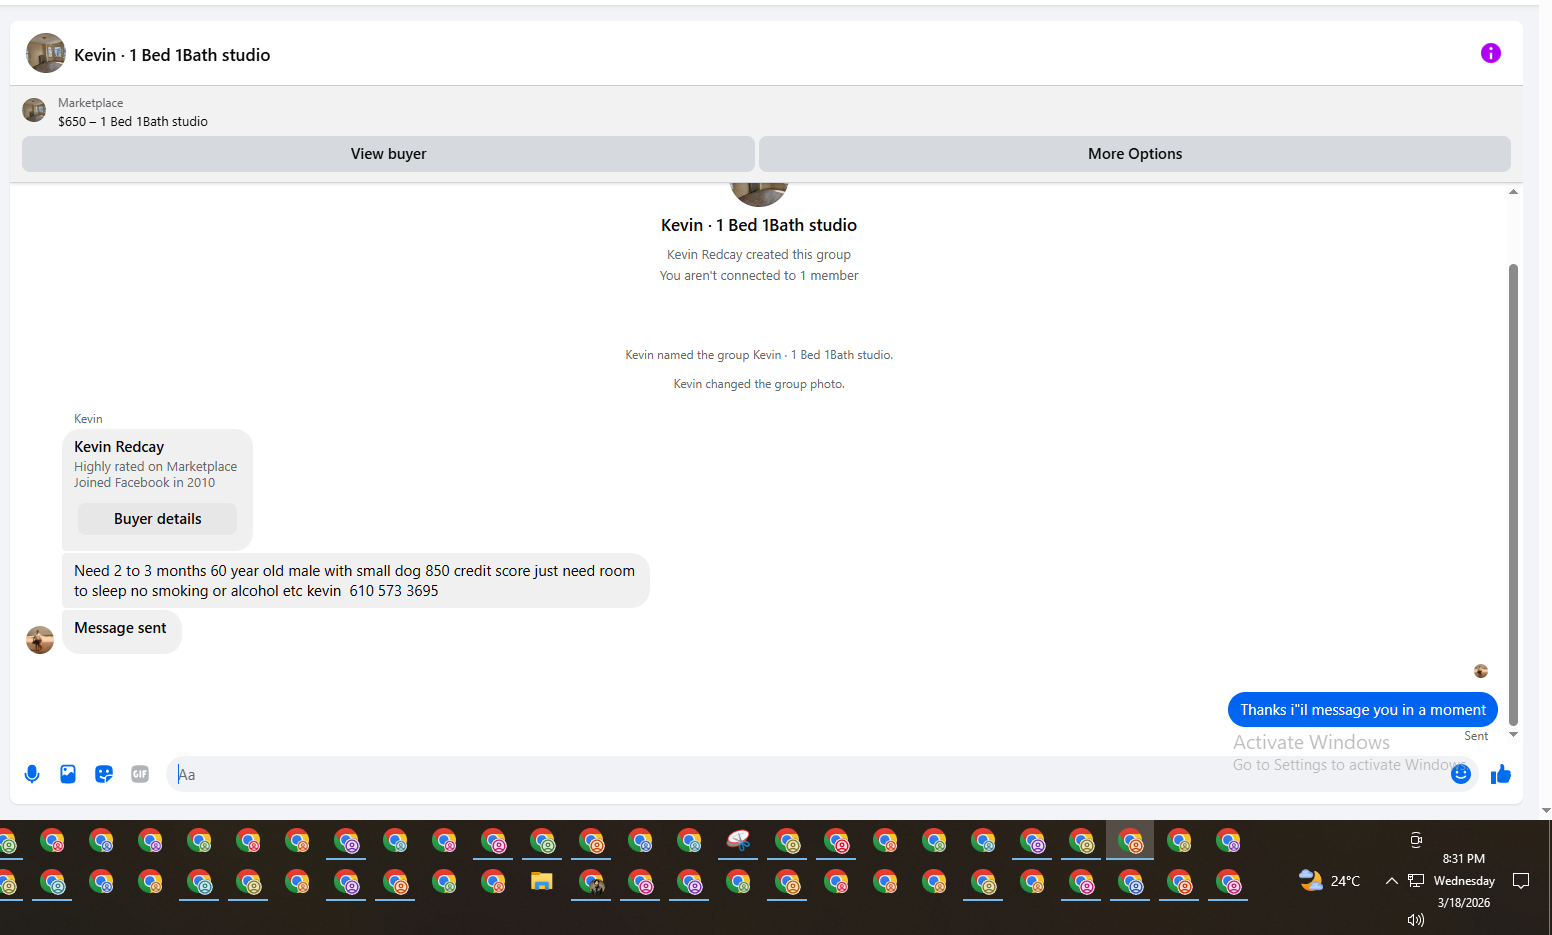The height and width of the screenshot is (935, 1552).
Task: Click the Meet Now camera tray icon
Action: (x=1416, y=840)
